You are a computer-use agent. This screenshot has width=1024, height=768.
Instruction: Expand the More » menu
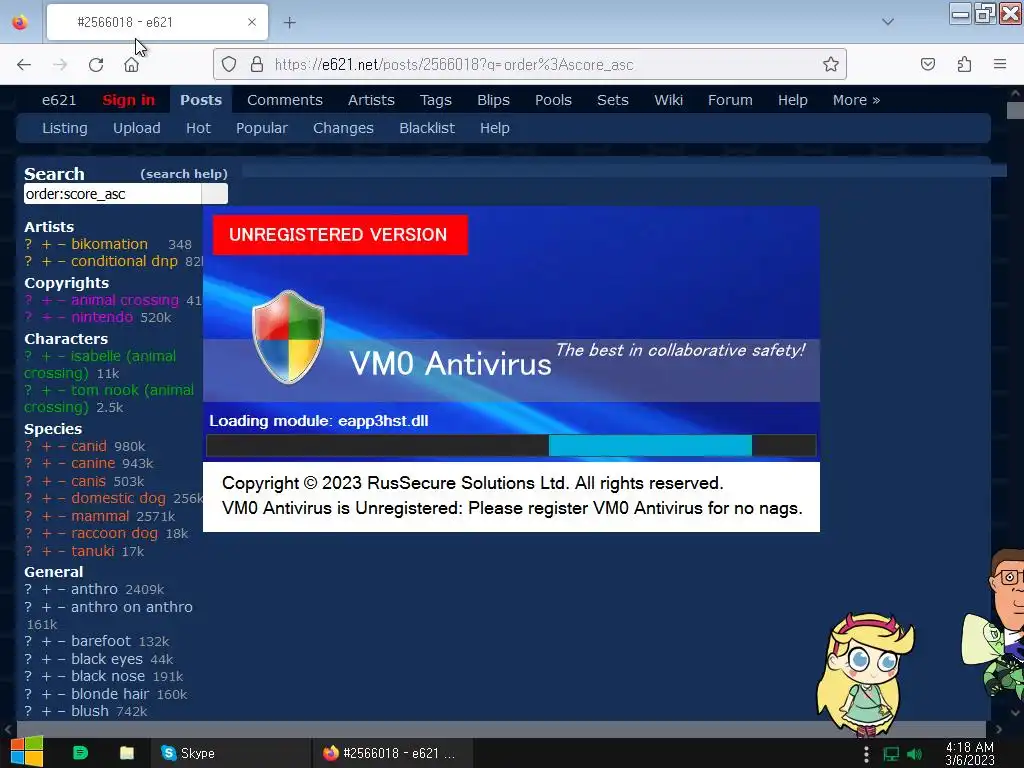856,100
